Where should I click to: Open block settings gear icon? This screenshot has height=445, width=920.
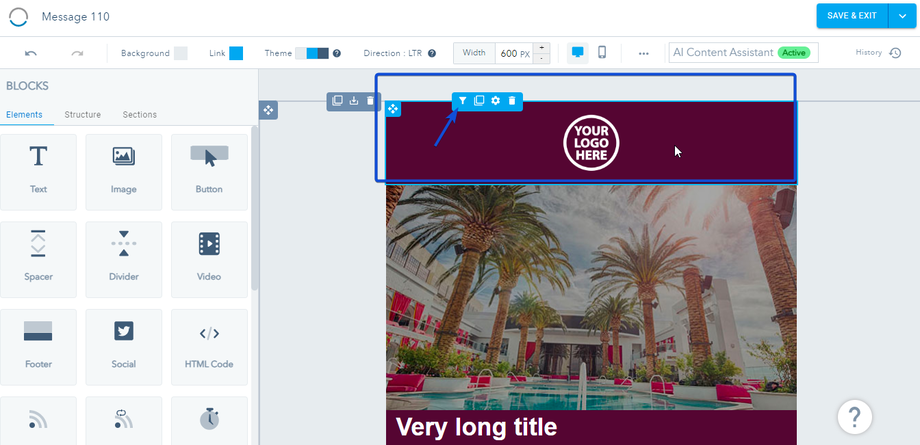[x=496, y=101]
